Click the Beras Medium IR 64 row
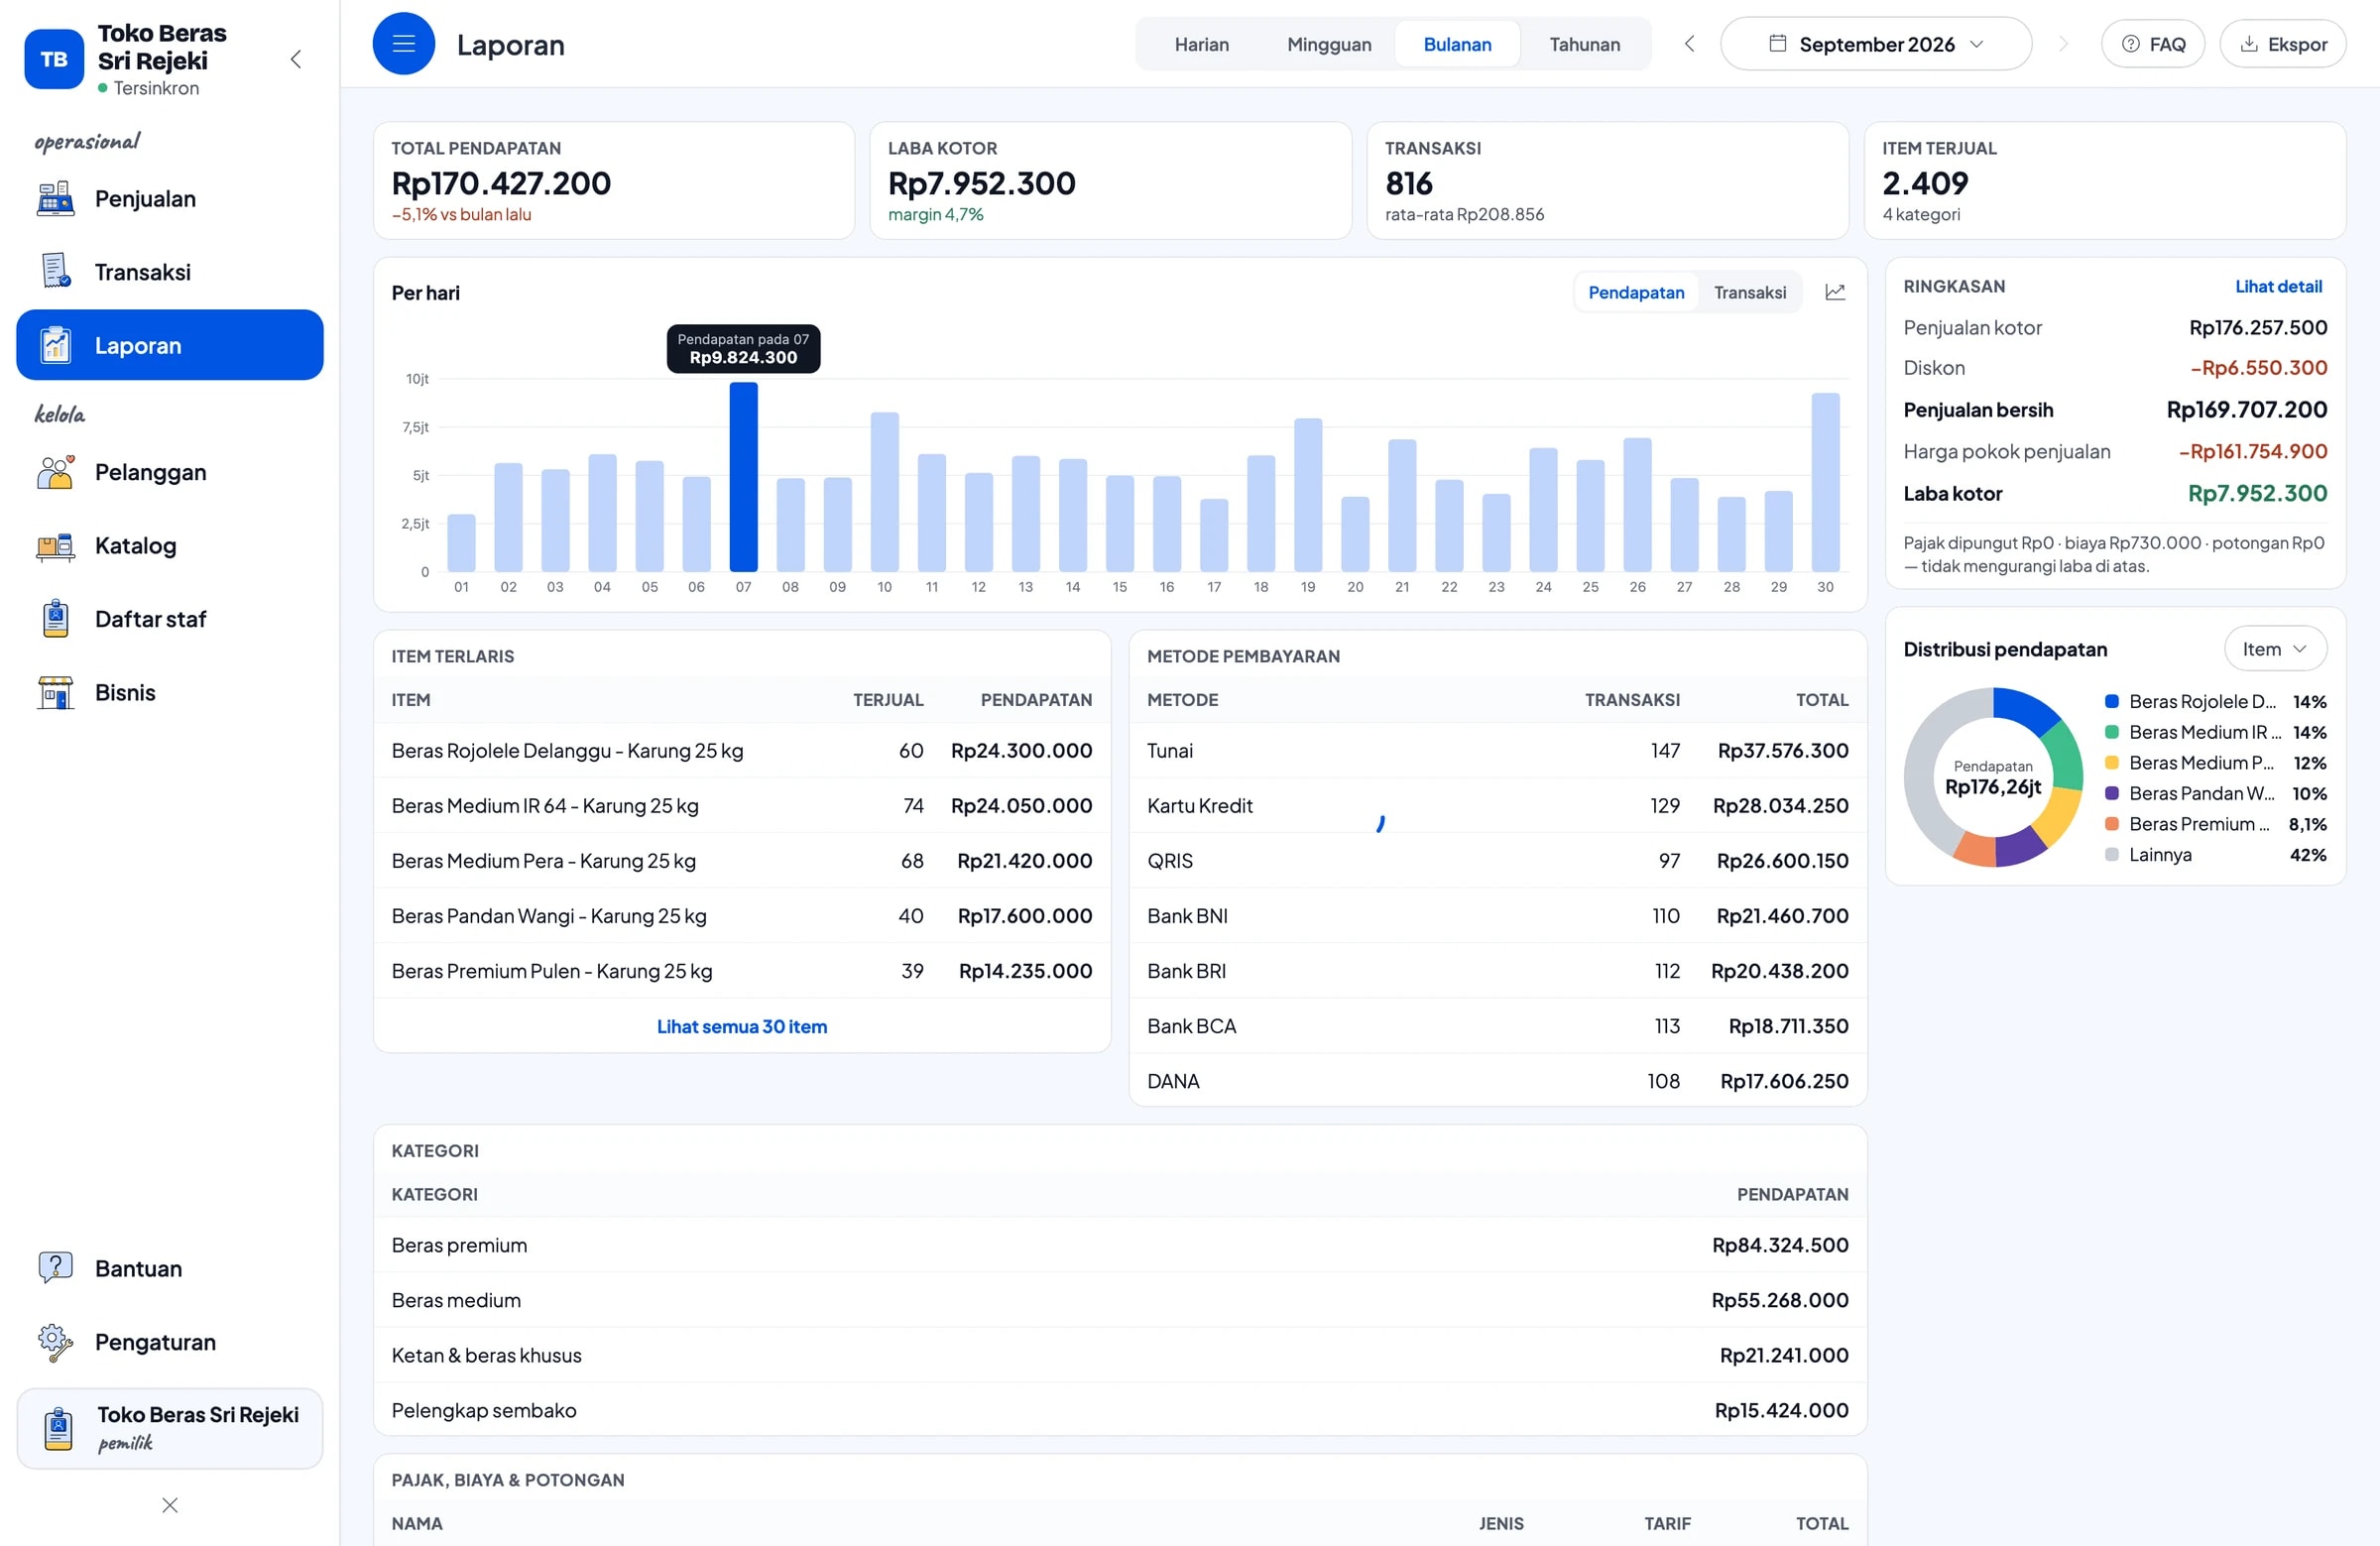The width and height of the screenshot is (2380, 1546). pyautogui.click(x=742, y=806)
